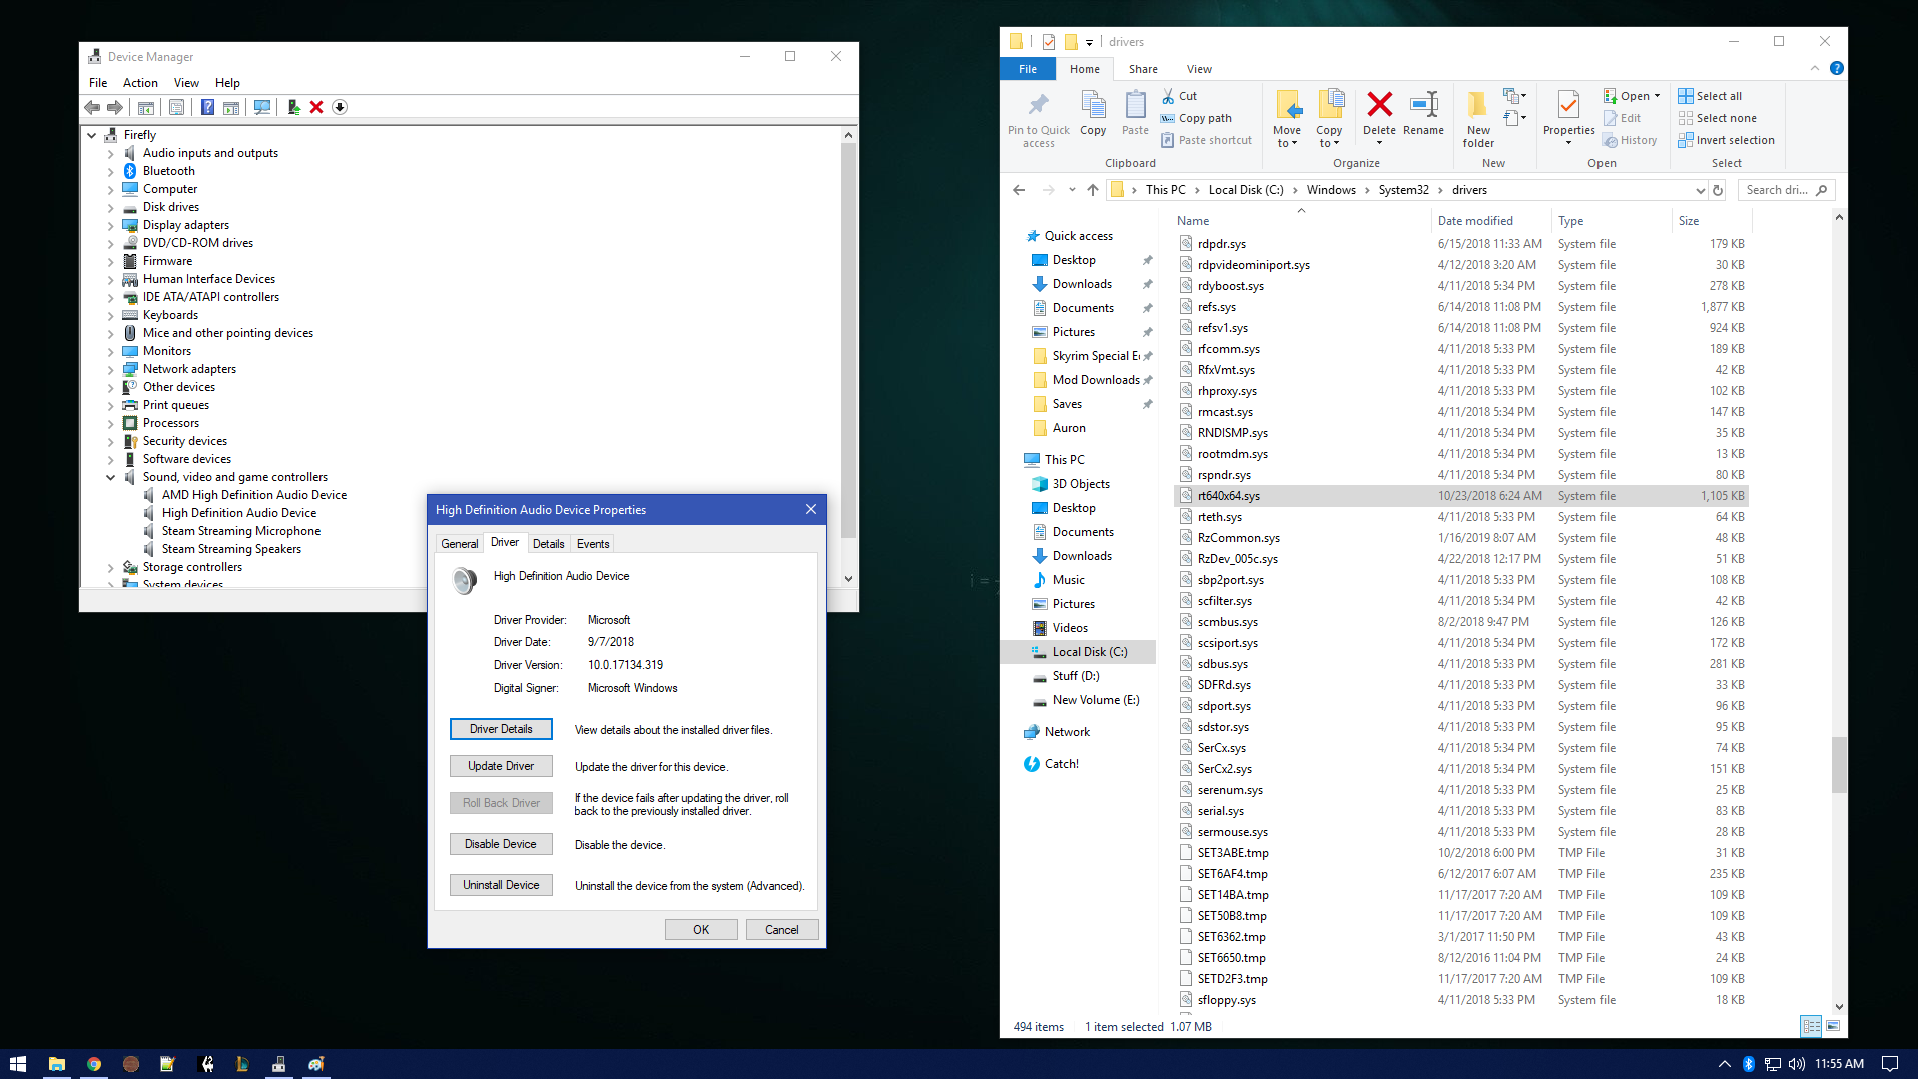This screenshot has width=1918, height=1079.
Task: Click OK in the properties dialog
Action: (x=701, y=930)
